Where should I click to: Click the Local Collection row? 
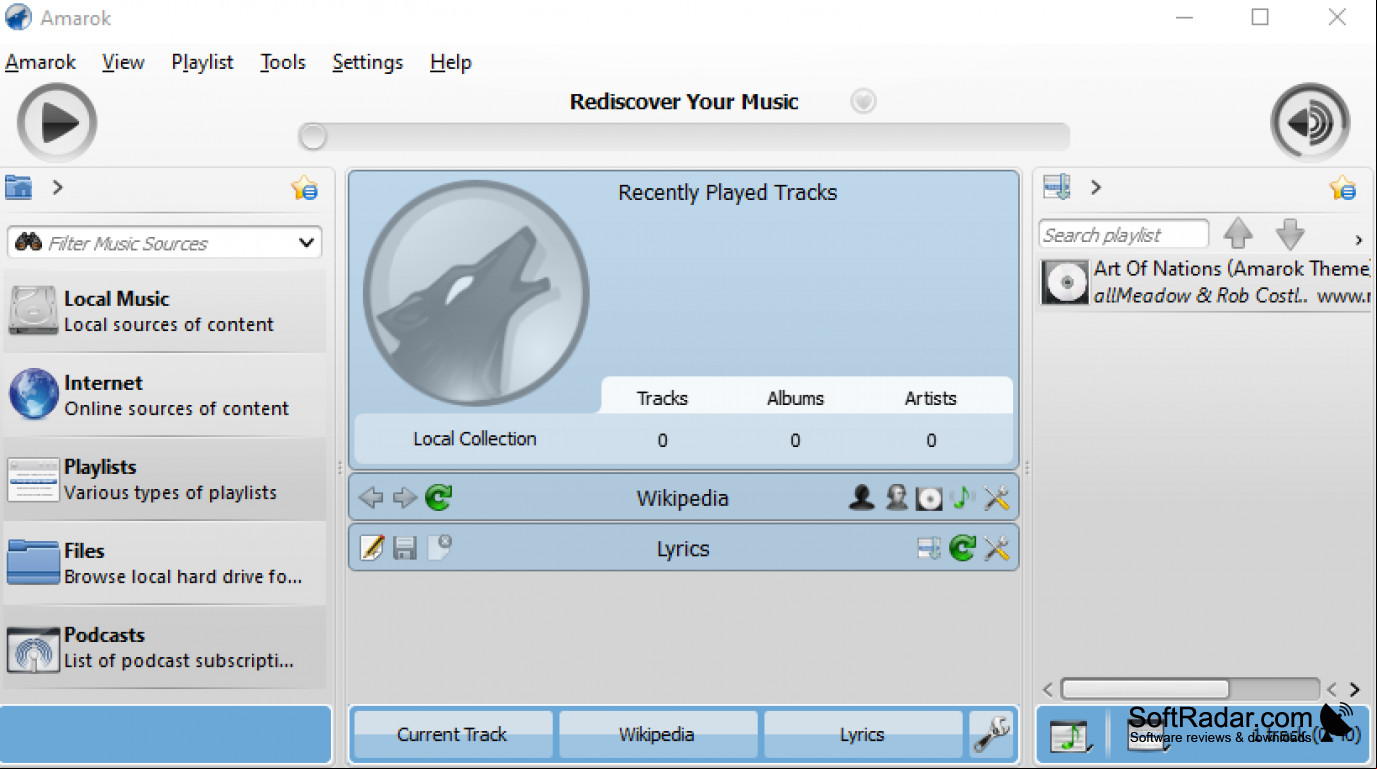pos(684,440)
